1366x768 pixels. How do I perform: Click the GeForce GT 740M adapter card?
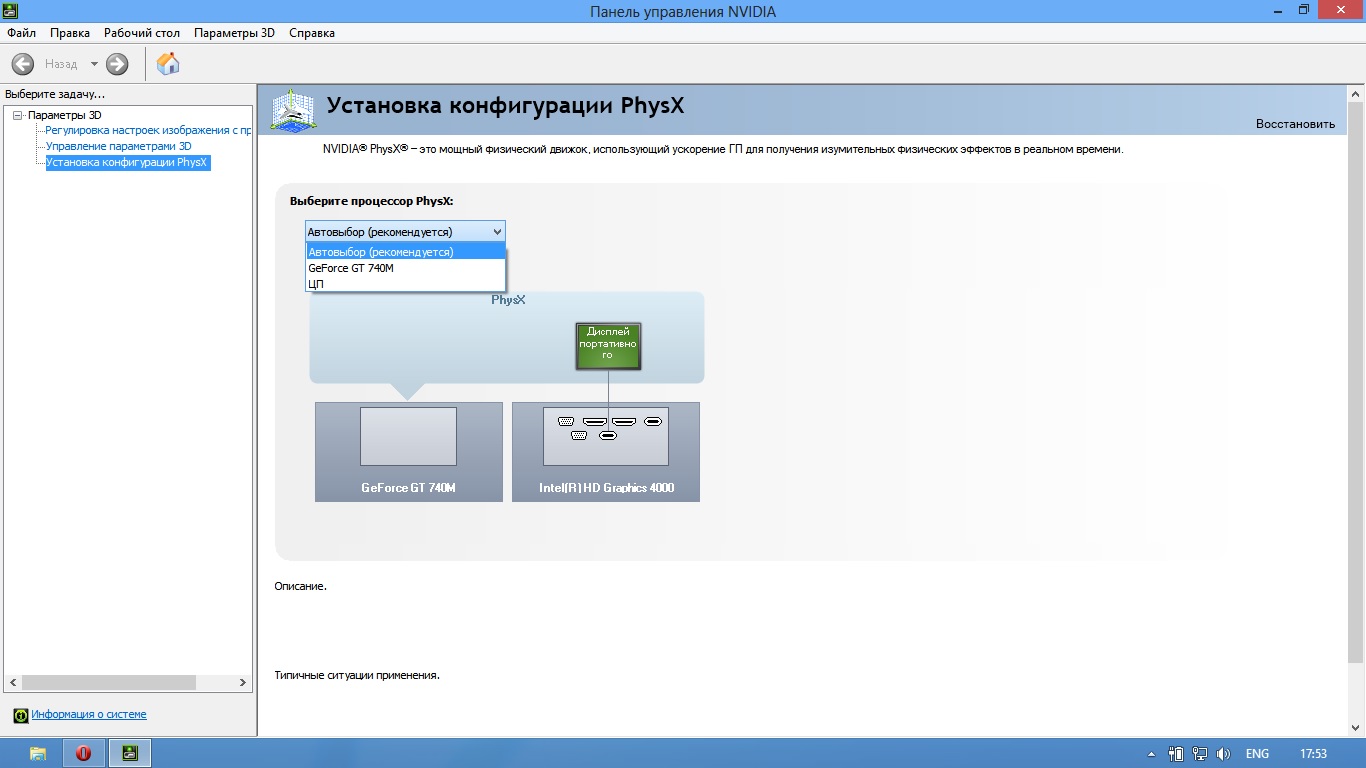point(408,452)
